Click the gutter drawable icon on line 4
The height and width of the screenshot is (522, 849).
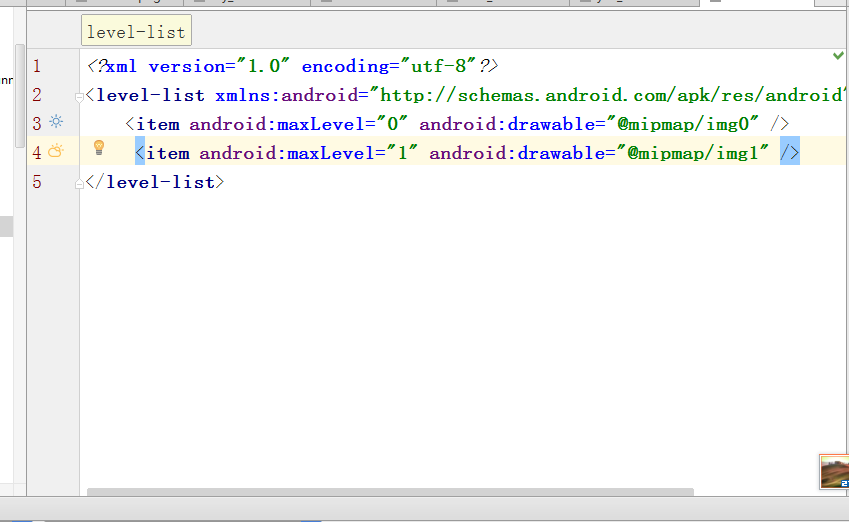[56, 151]
